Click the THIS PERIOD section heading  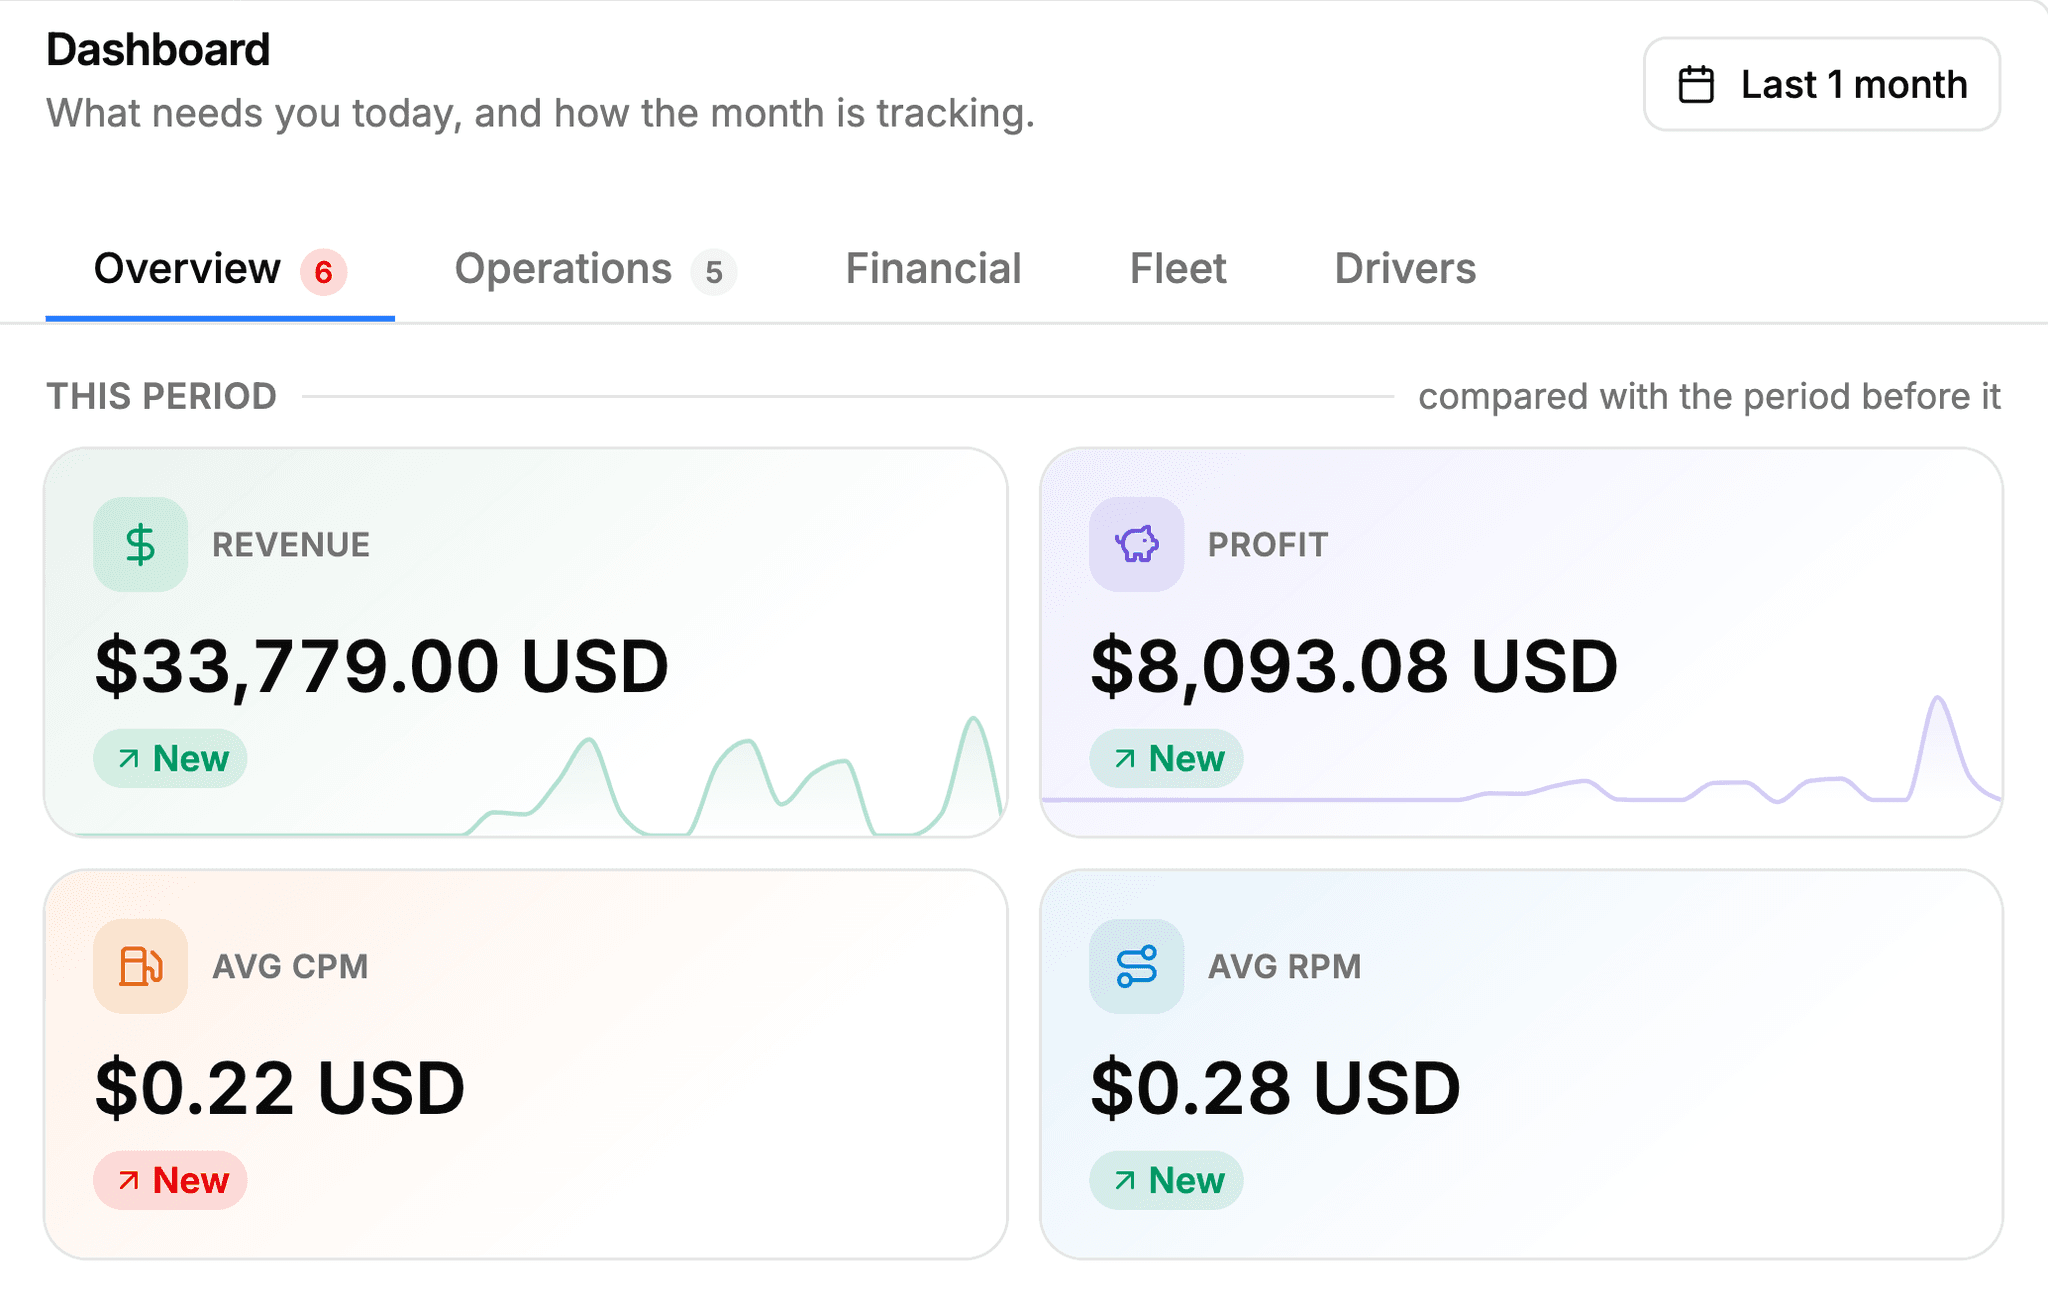(x=161, y=397)
